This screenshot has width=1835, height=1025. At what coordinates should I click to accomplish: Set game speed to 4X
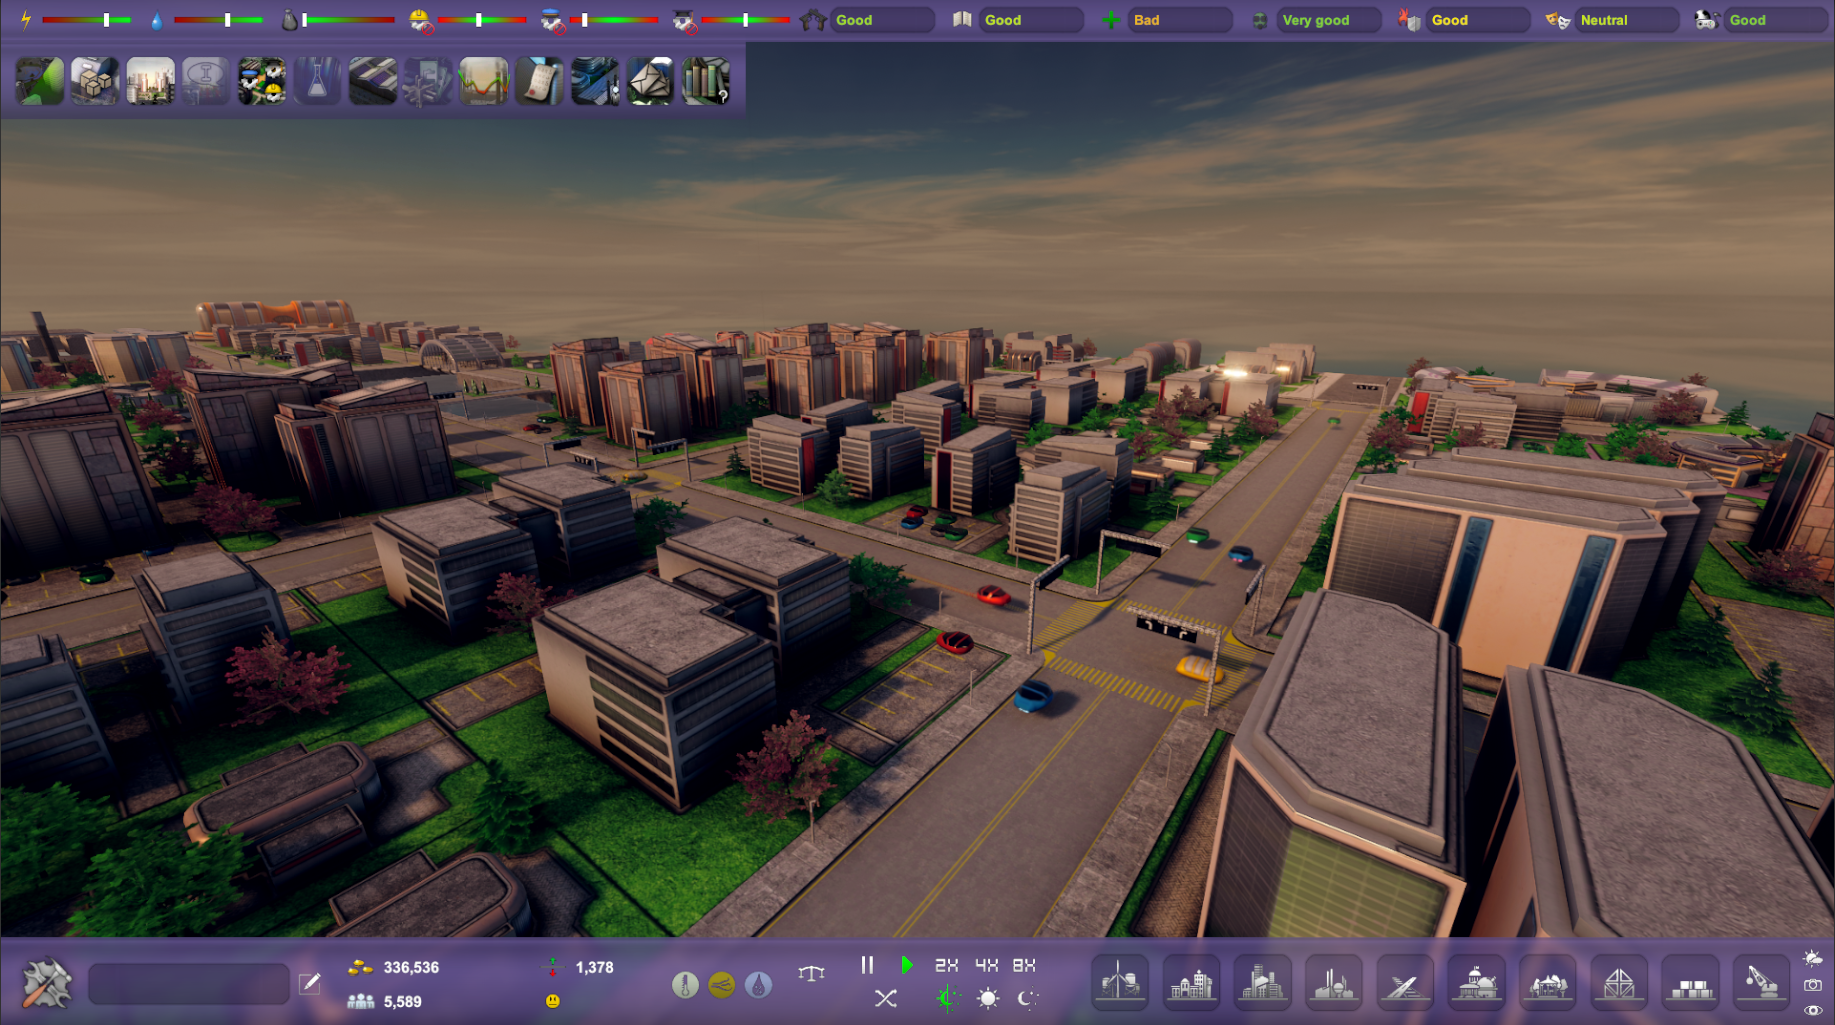(x=986, y=965)
